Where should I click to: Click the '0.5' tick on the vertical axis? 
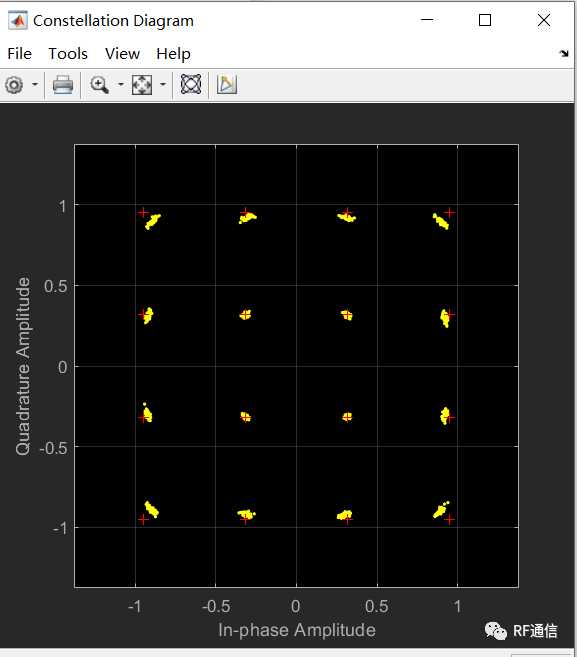click(x=56, y=287)
